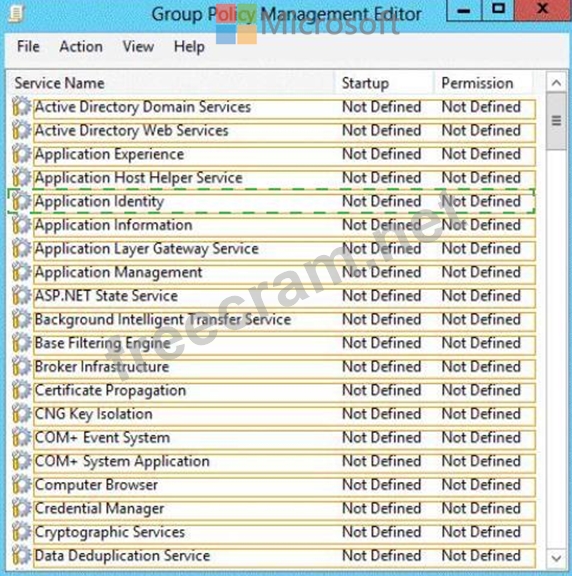
Task: Sort services by the Startup column header
Action: pyautogui.click(x=384, y=83)
